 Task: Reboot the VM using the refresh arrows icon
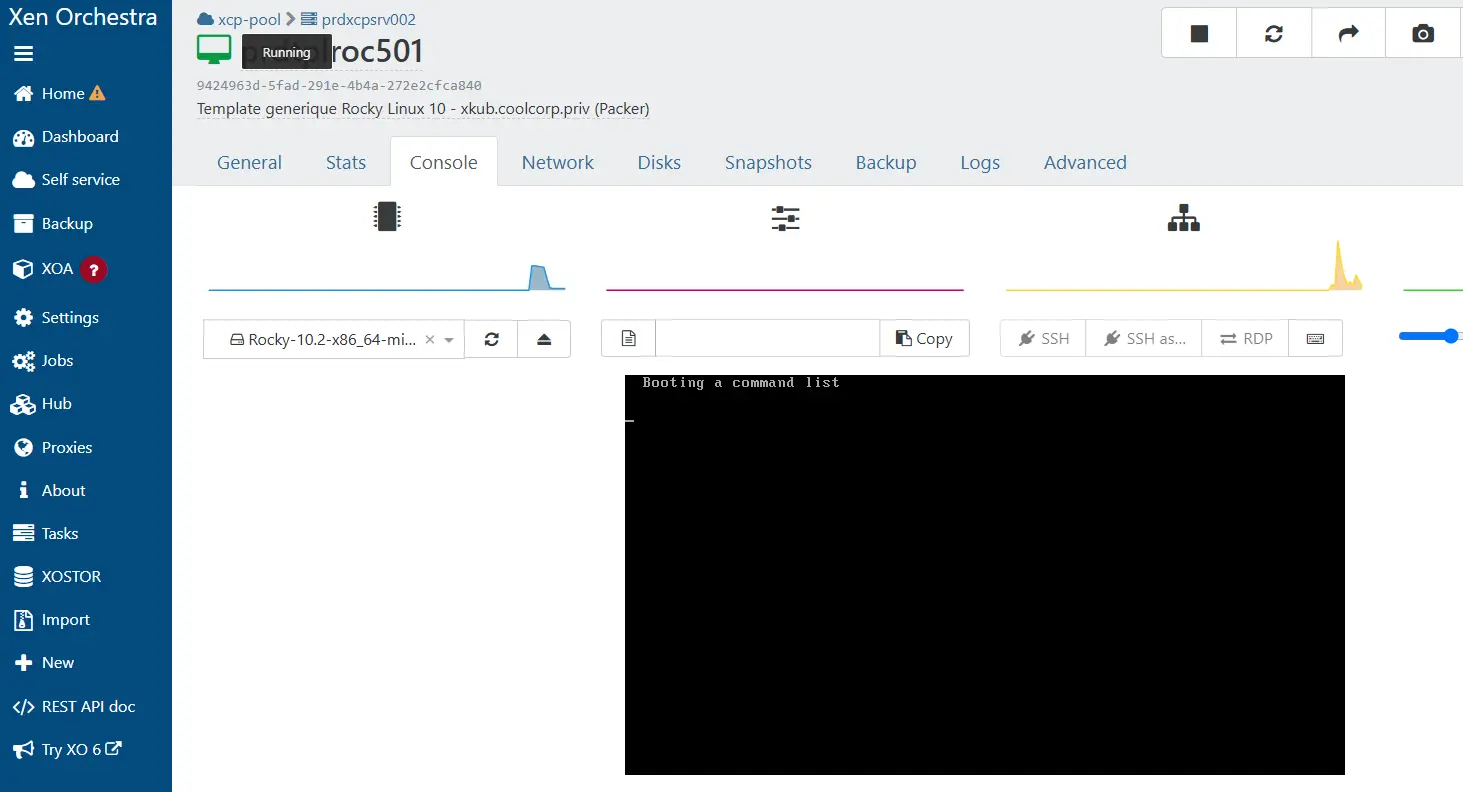click(x=1274, y=34)
